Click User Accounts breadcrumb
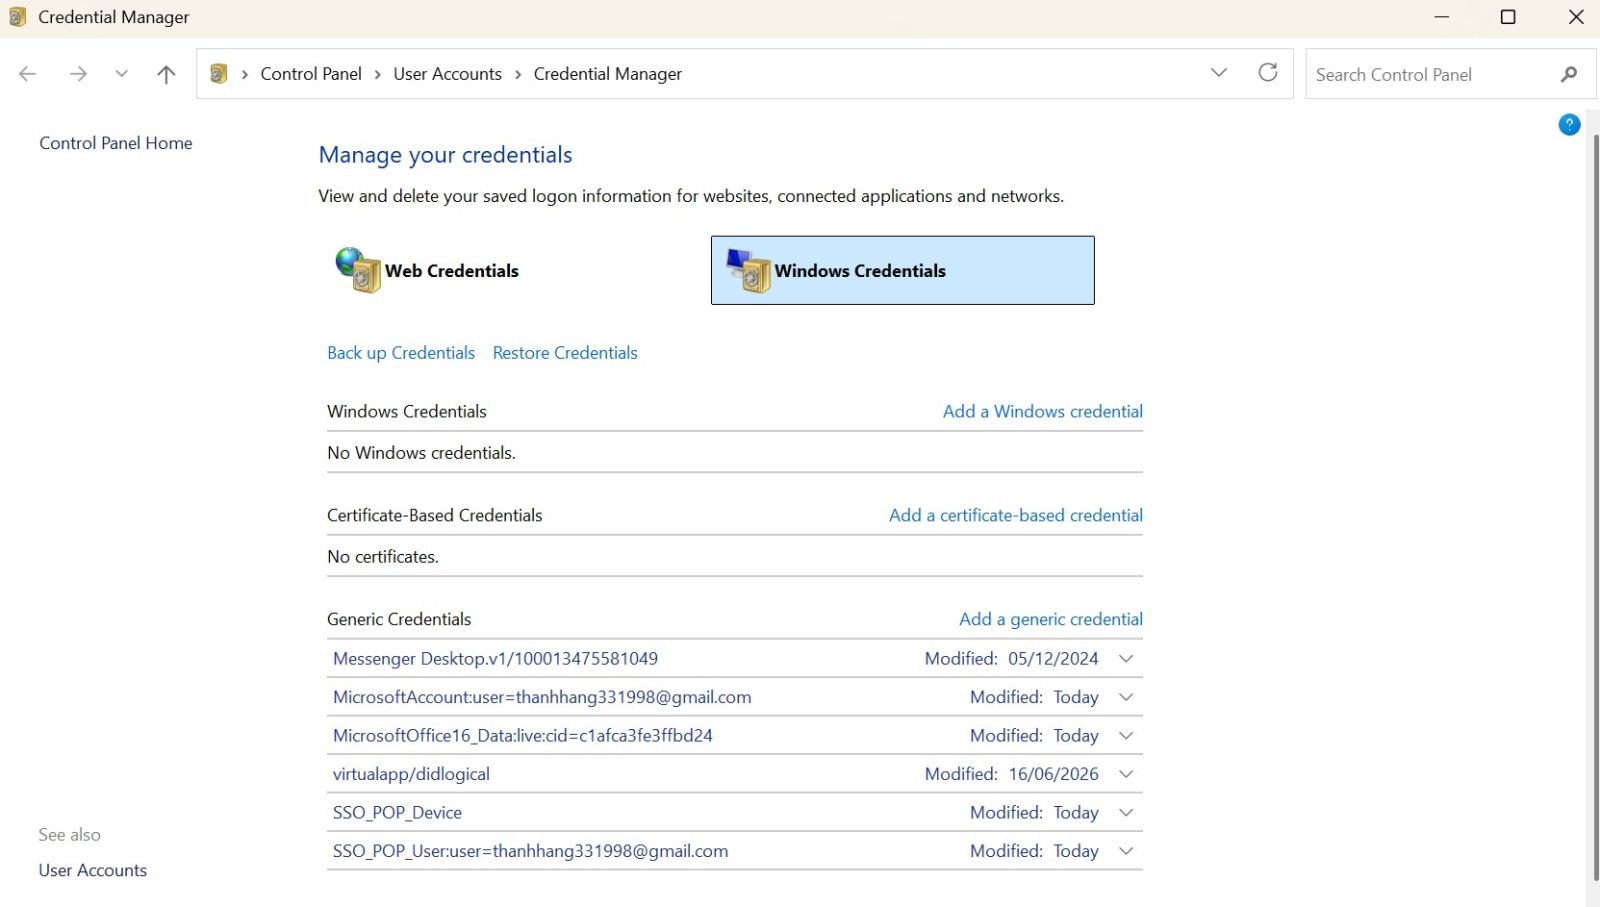This screenshot has width=1600, height=907. pos(447,74)
